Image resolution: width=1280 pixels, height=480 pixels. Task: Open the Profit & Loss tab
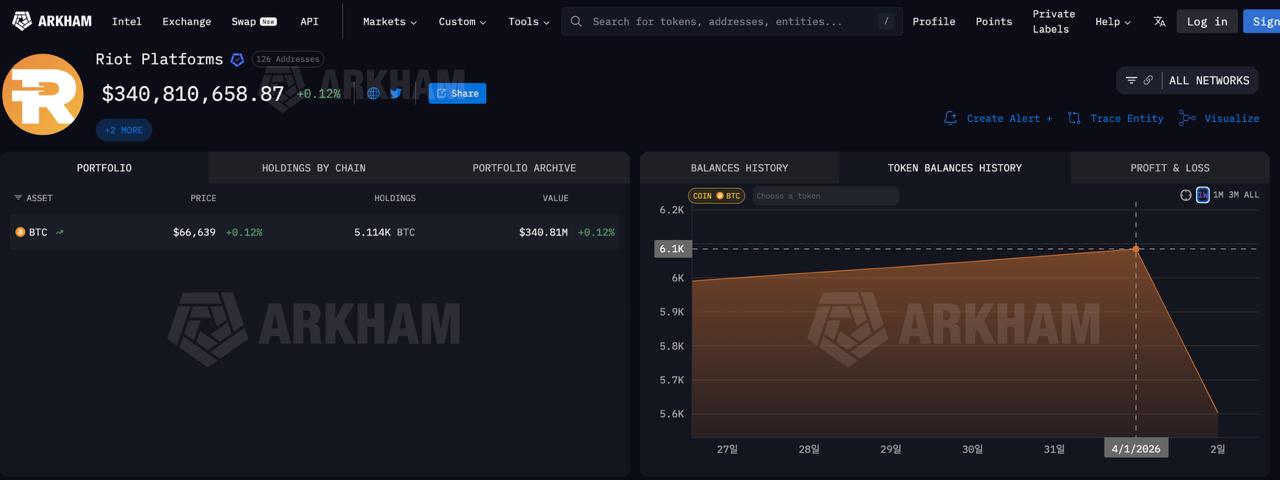[x=1169, y=168]
